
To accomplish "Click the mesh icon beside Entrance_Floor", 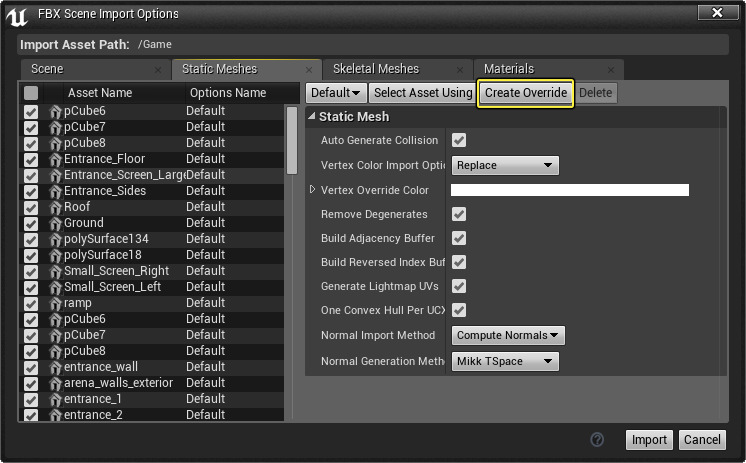I will [56, 159].
